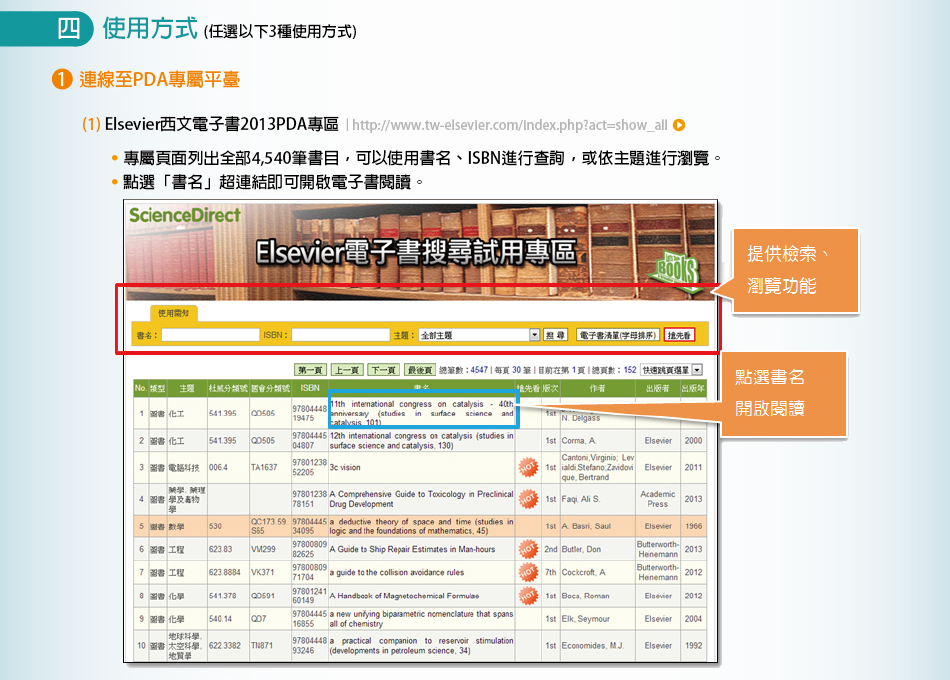The width and height of the screenshot is (950, 680).
Task: Open title 11th international congress on catalysis
Action: 422,413
